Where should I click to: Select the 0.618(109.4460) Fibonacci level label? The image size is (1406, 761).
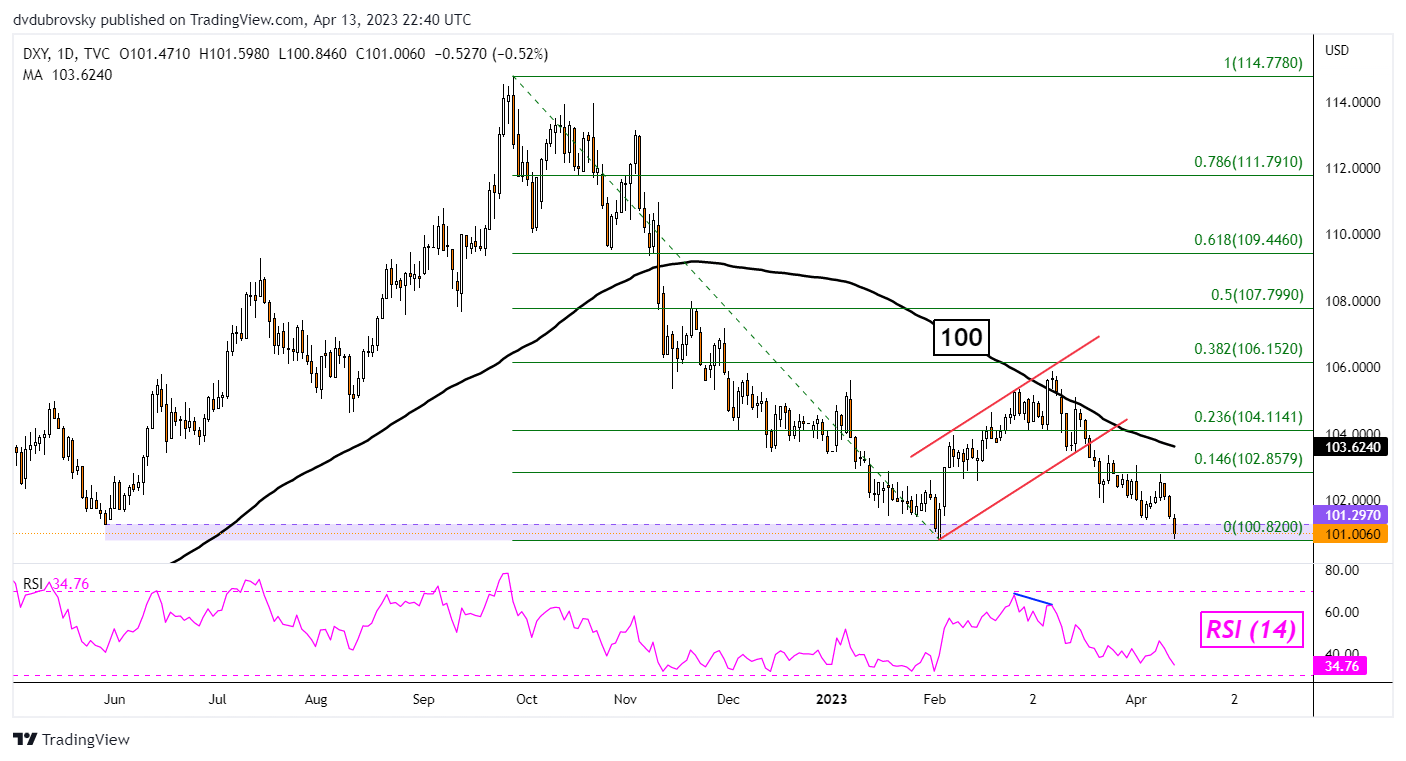tap(1248, 240)
